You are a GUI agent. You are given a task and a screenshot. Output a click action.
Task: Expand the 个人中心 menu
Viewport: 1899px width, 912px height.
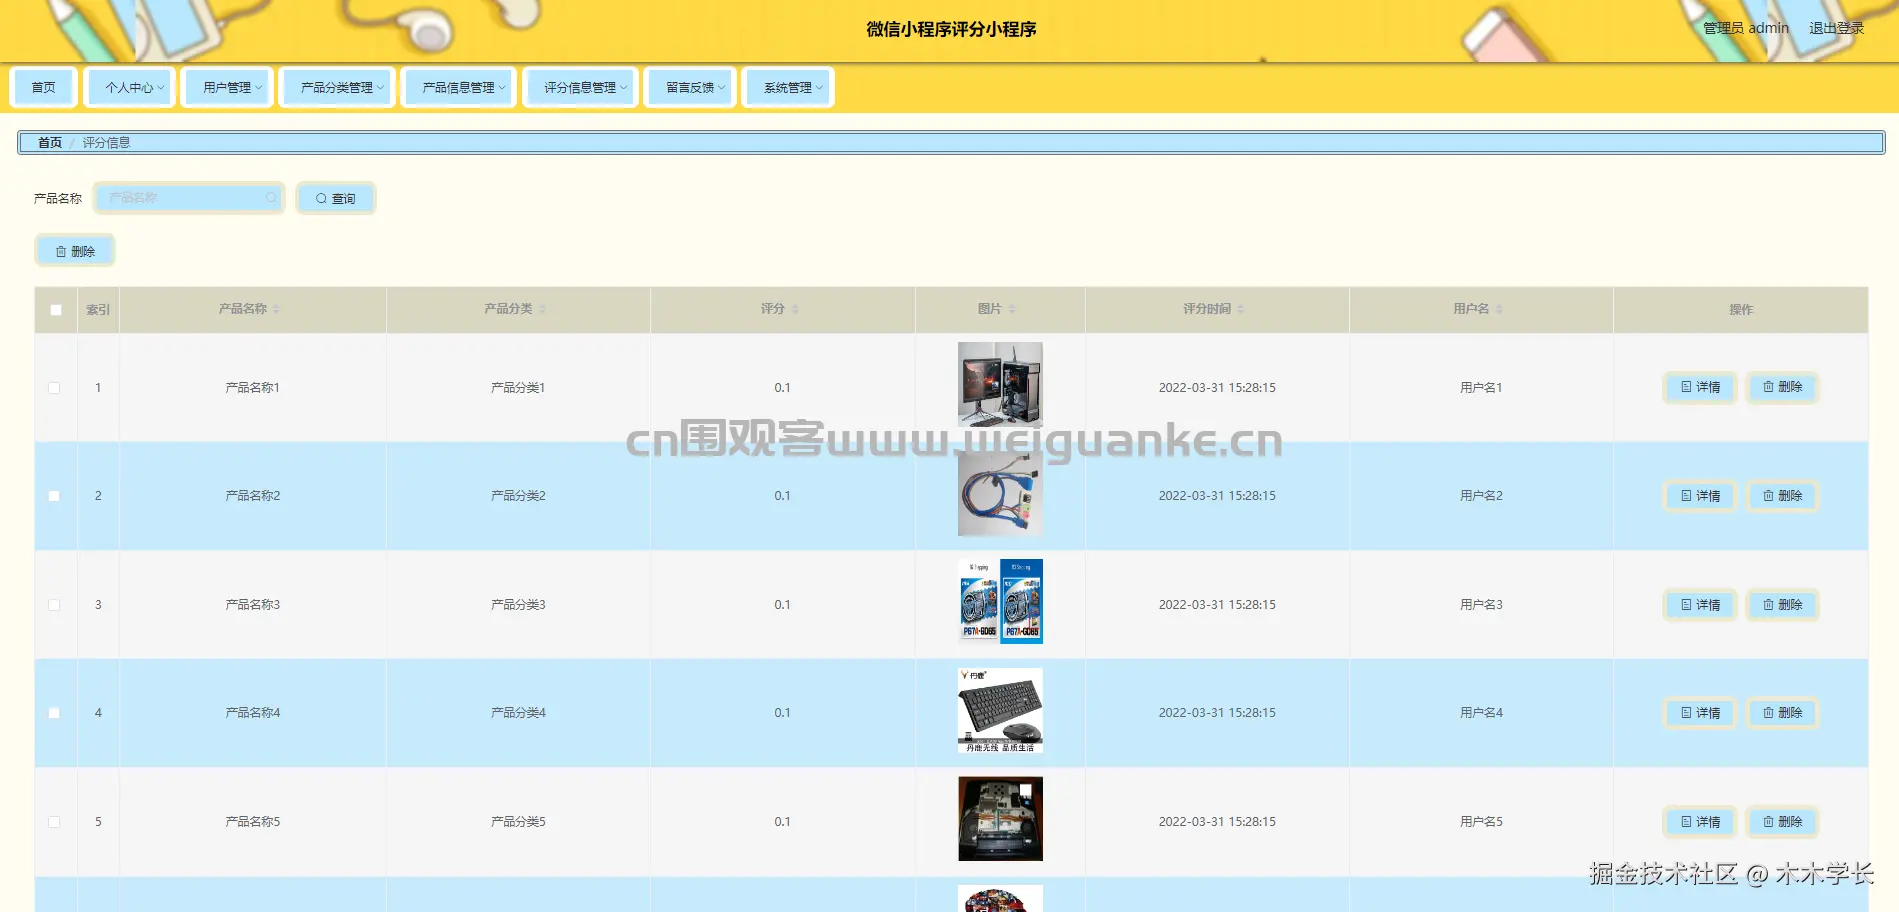tap(130, 87)
